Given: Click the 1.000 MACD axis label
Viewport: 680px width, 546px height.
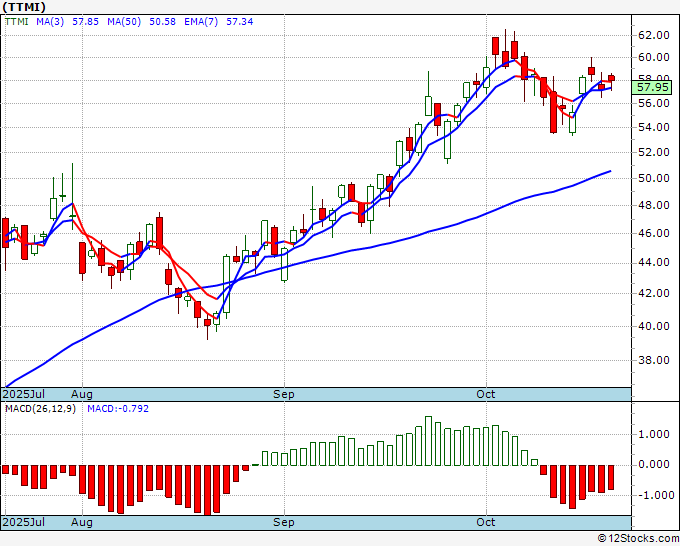Looking at the screenshot, I should coord(655,434).
